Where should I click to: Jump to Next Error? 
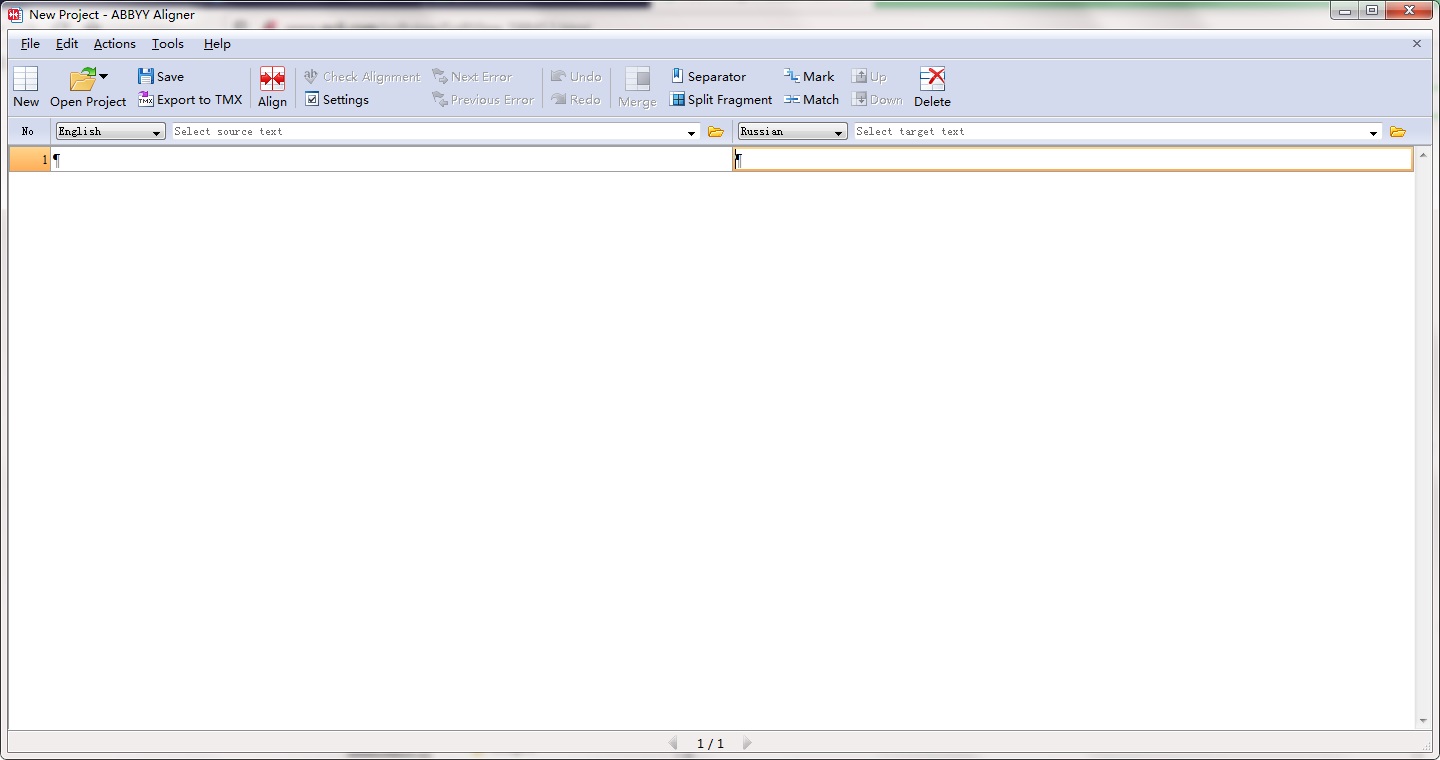tap(472, 76)
